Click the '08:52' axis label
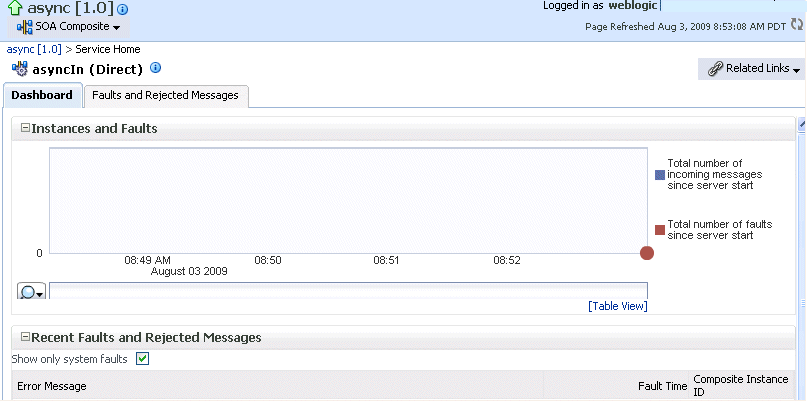 (x=507, y=260)
